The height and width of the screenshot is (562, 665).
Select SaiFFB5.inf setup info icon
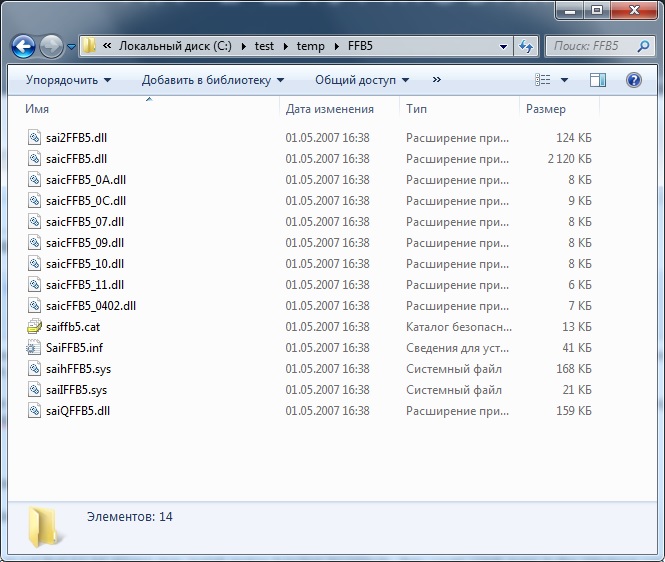pos(34,347)
